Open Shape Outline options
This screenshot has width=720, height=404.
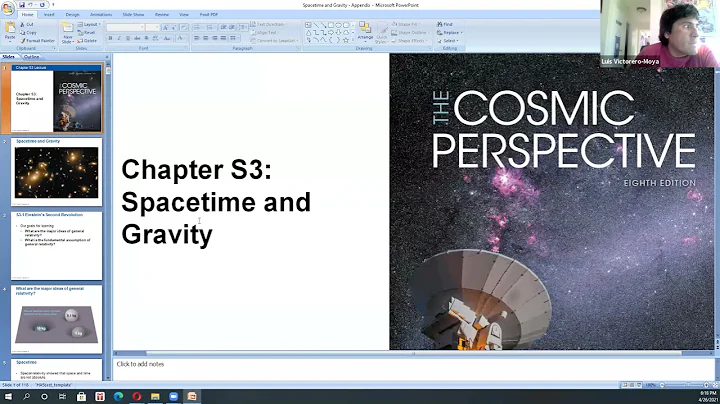(x=410, y=33)
